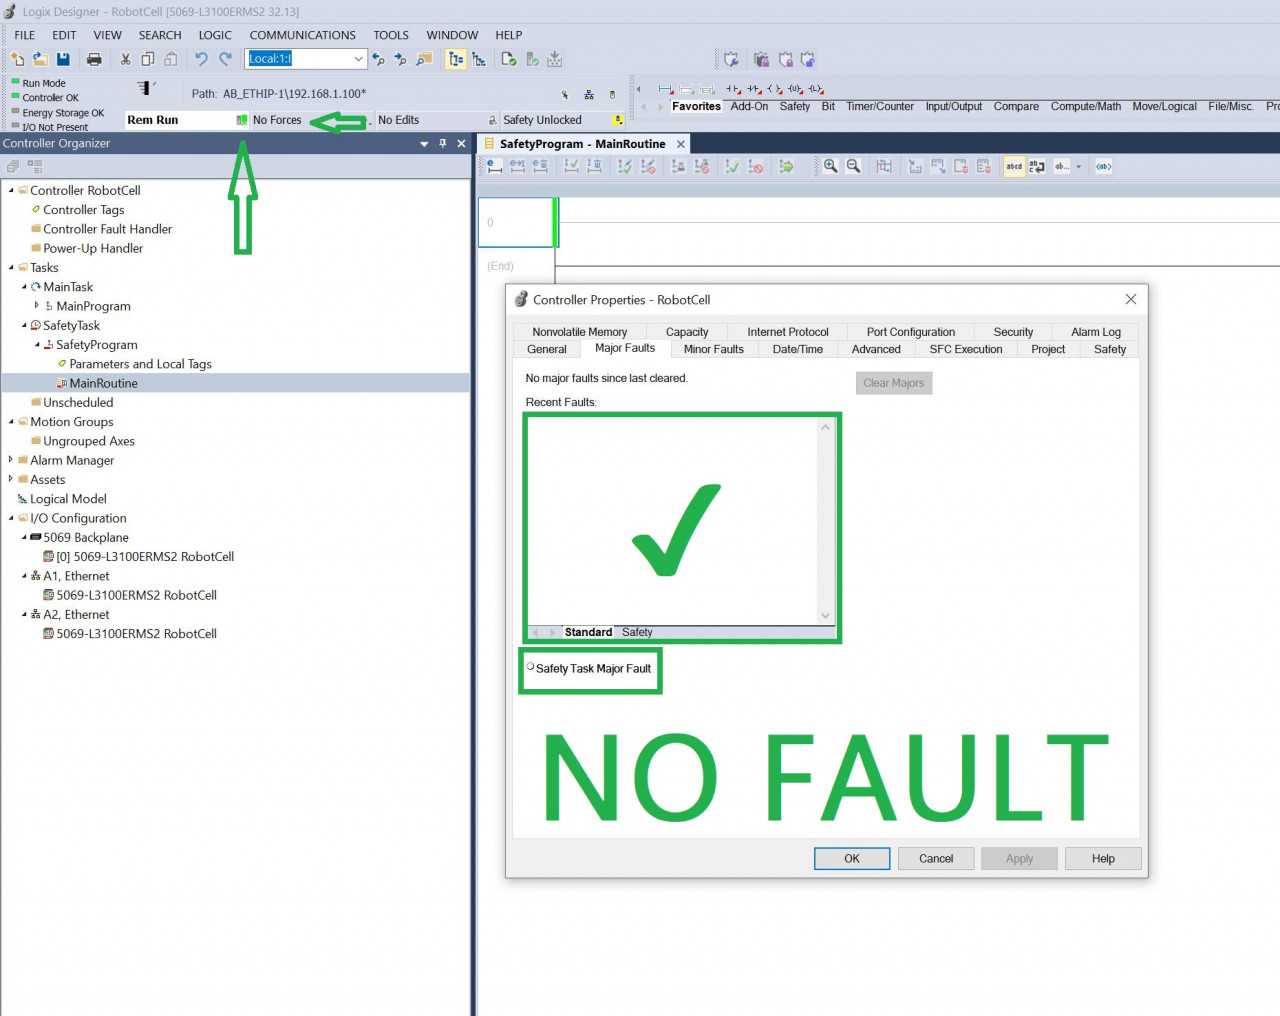
Task: Click the Recent Faults vertical scrollbar
Action: 825,521
